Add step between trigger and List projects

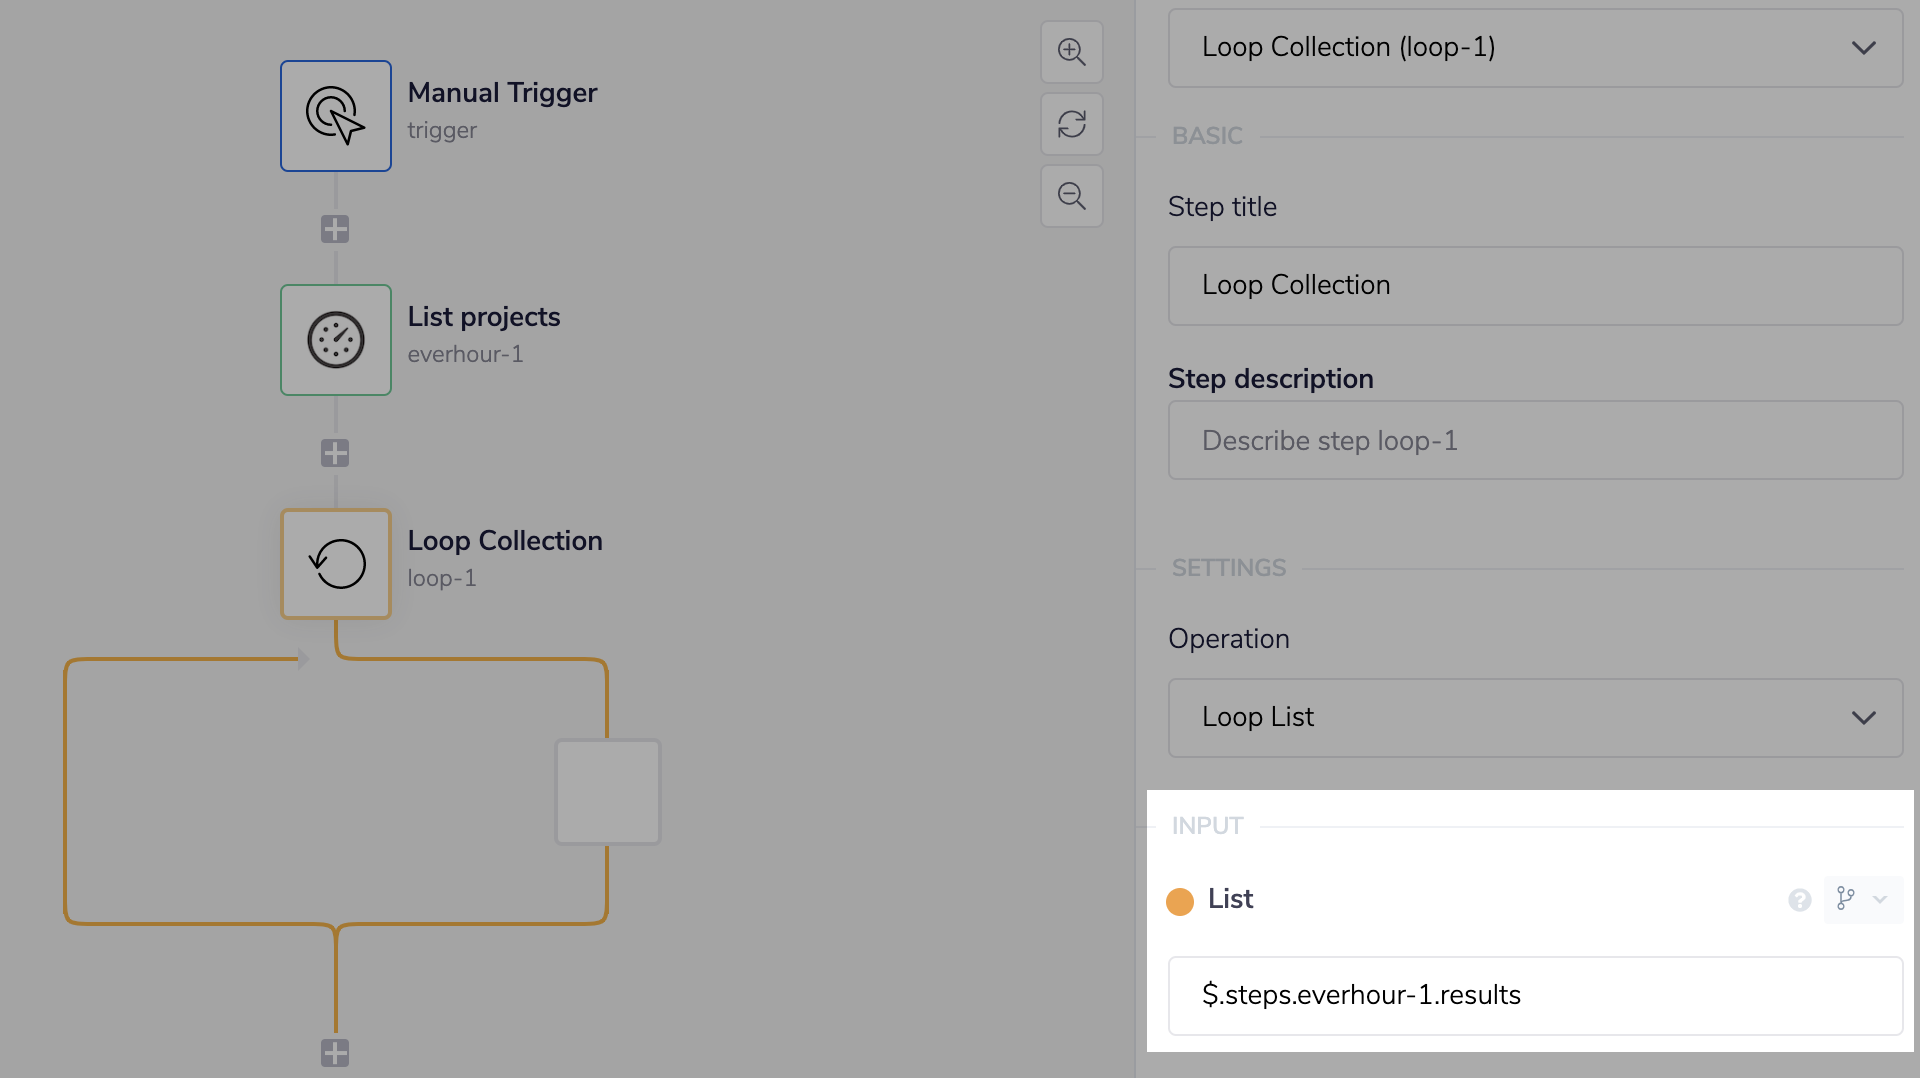pos(335,229)
